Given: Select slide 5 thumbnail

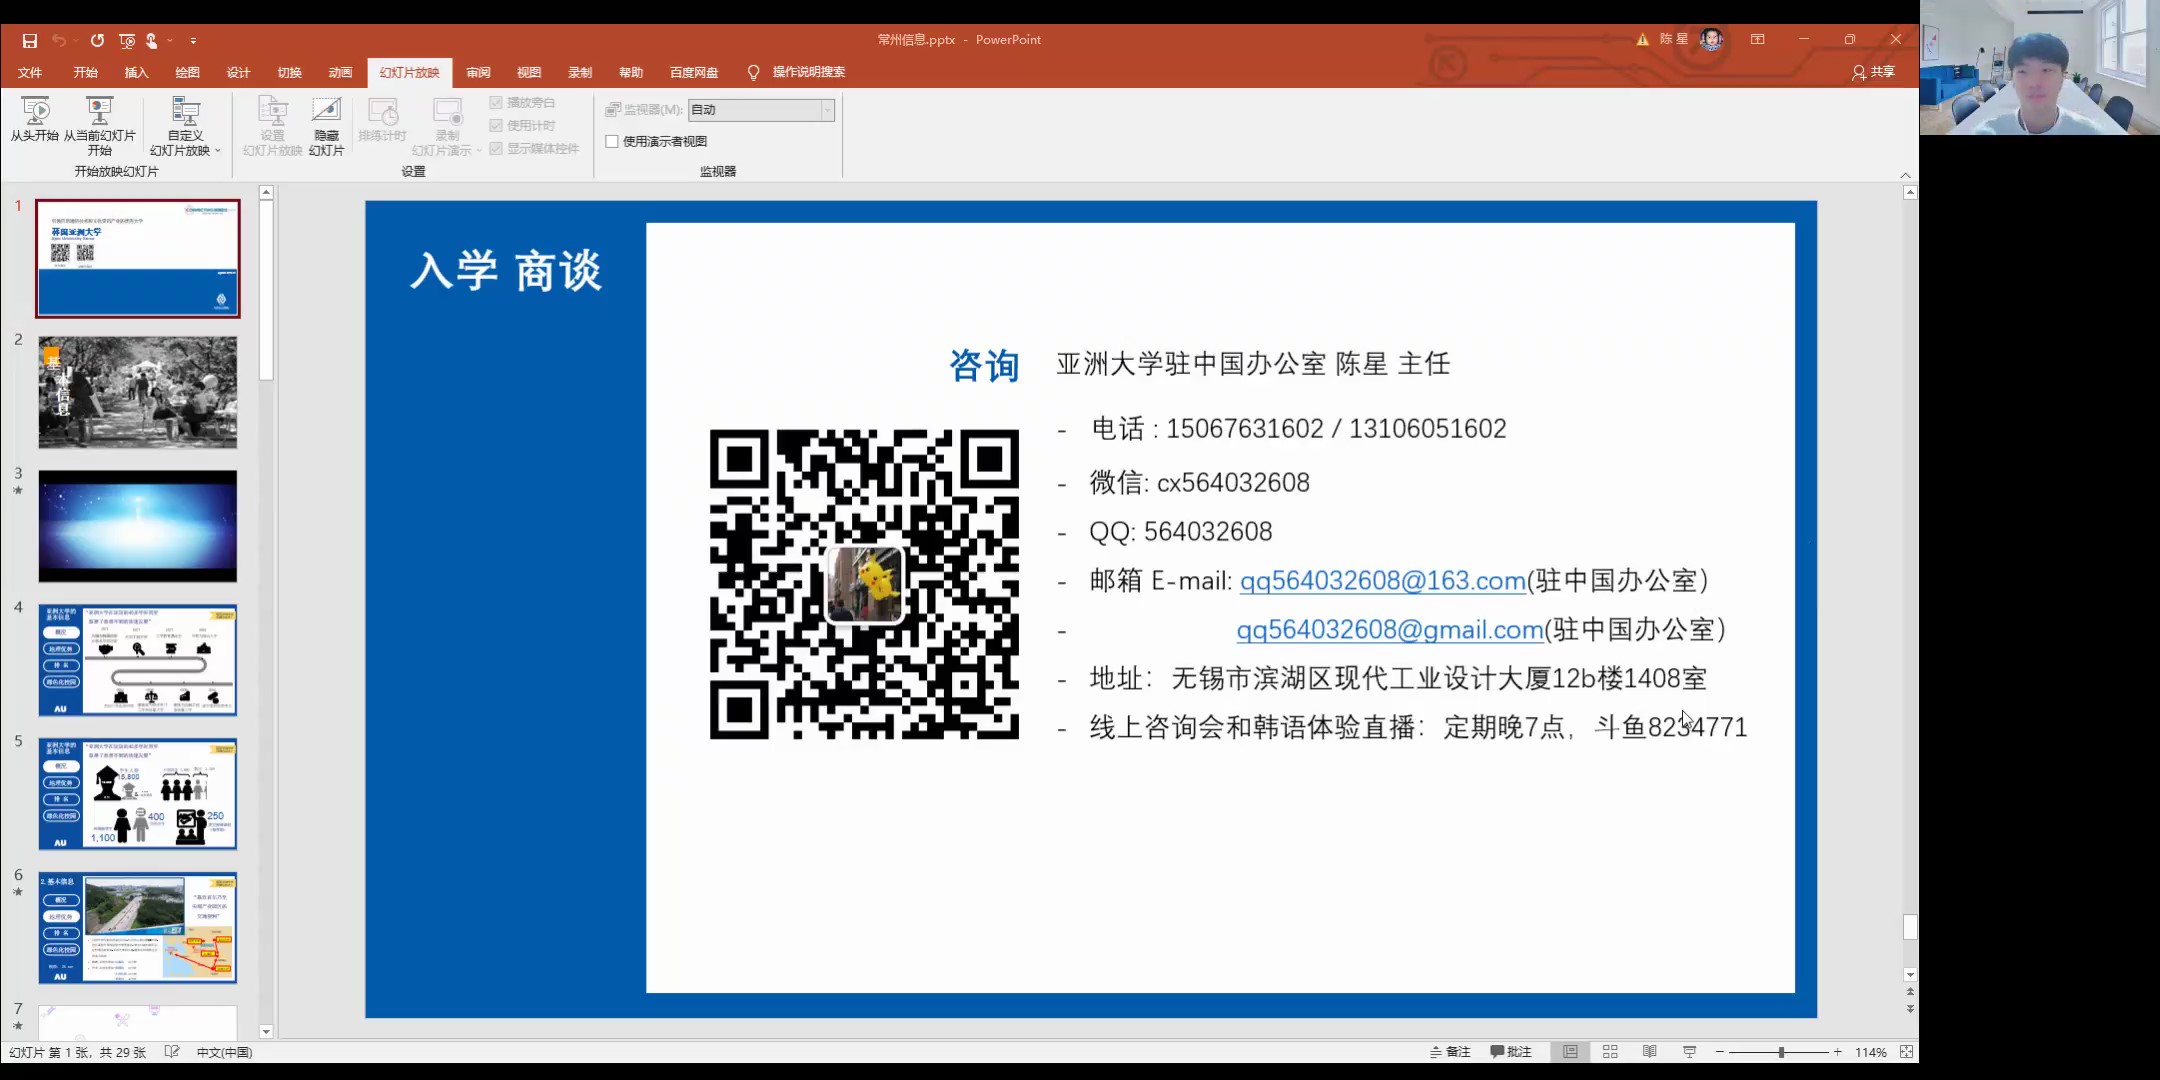Looking at the screenshot, I should pyautogui.click(x=138, y=794).
